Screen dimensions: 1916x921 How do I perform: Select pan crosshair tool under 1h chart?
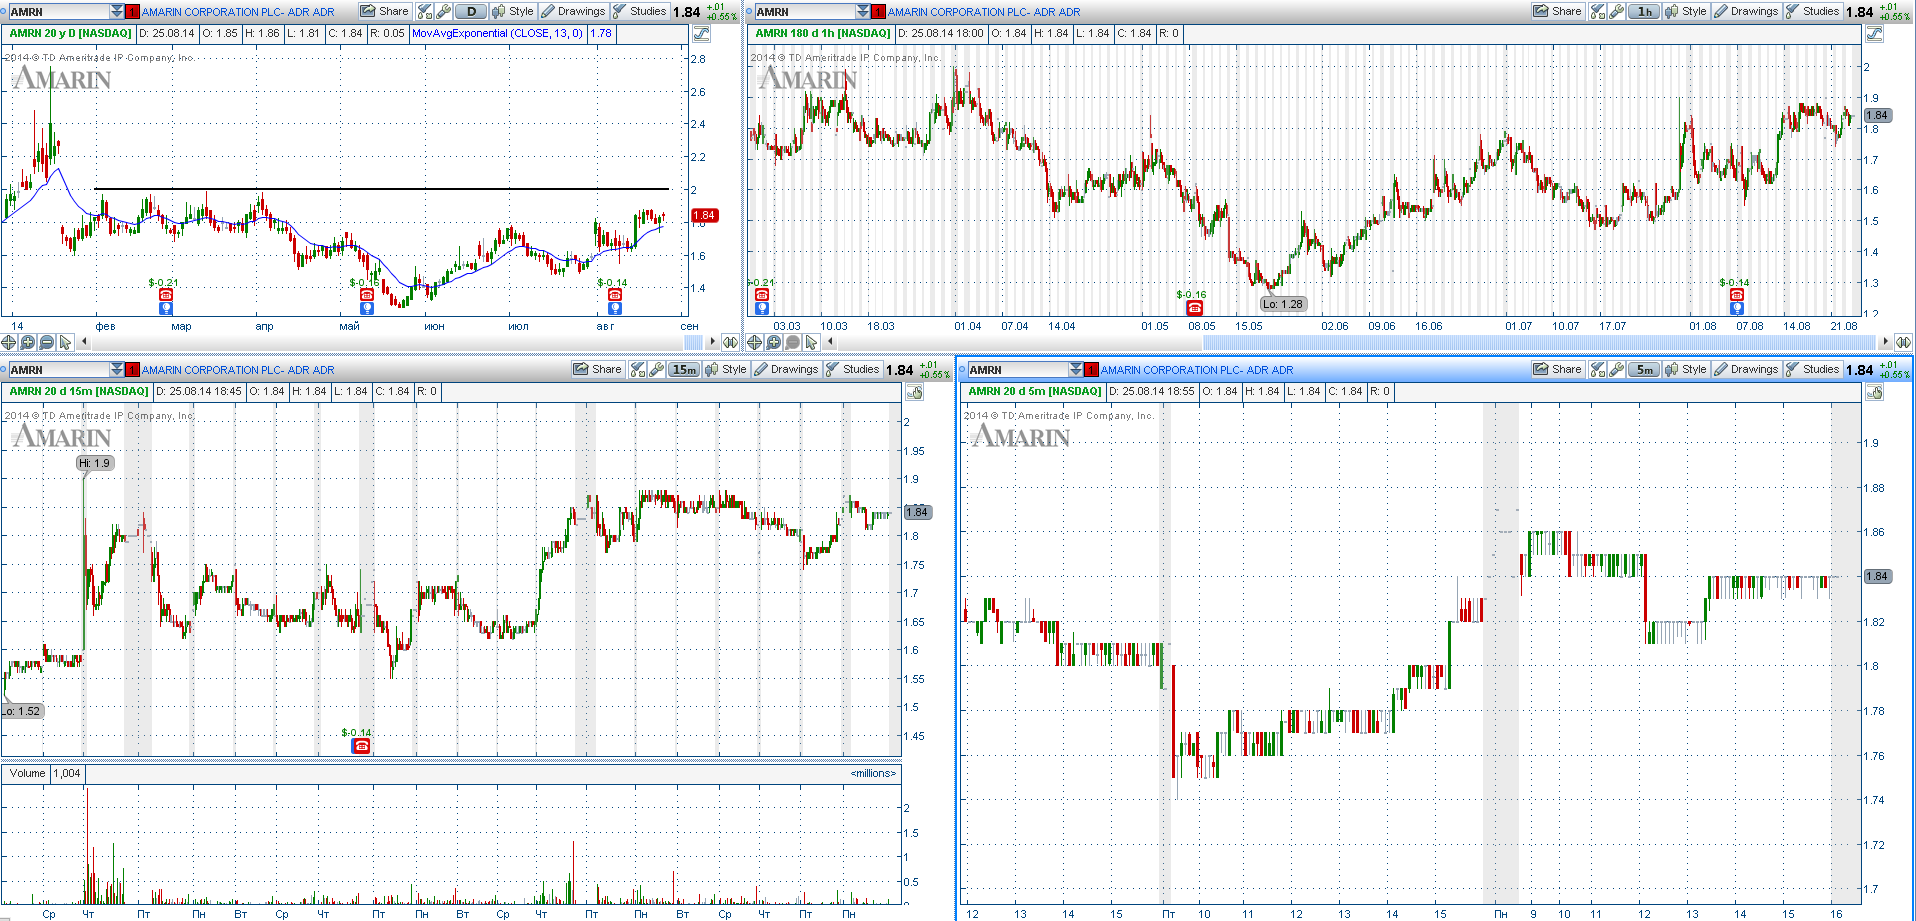pos(755,342)
